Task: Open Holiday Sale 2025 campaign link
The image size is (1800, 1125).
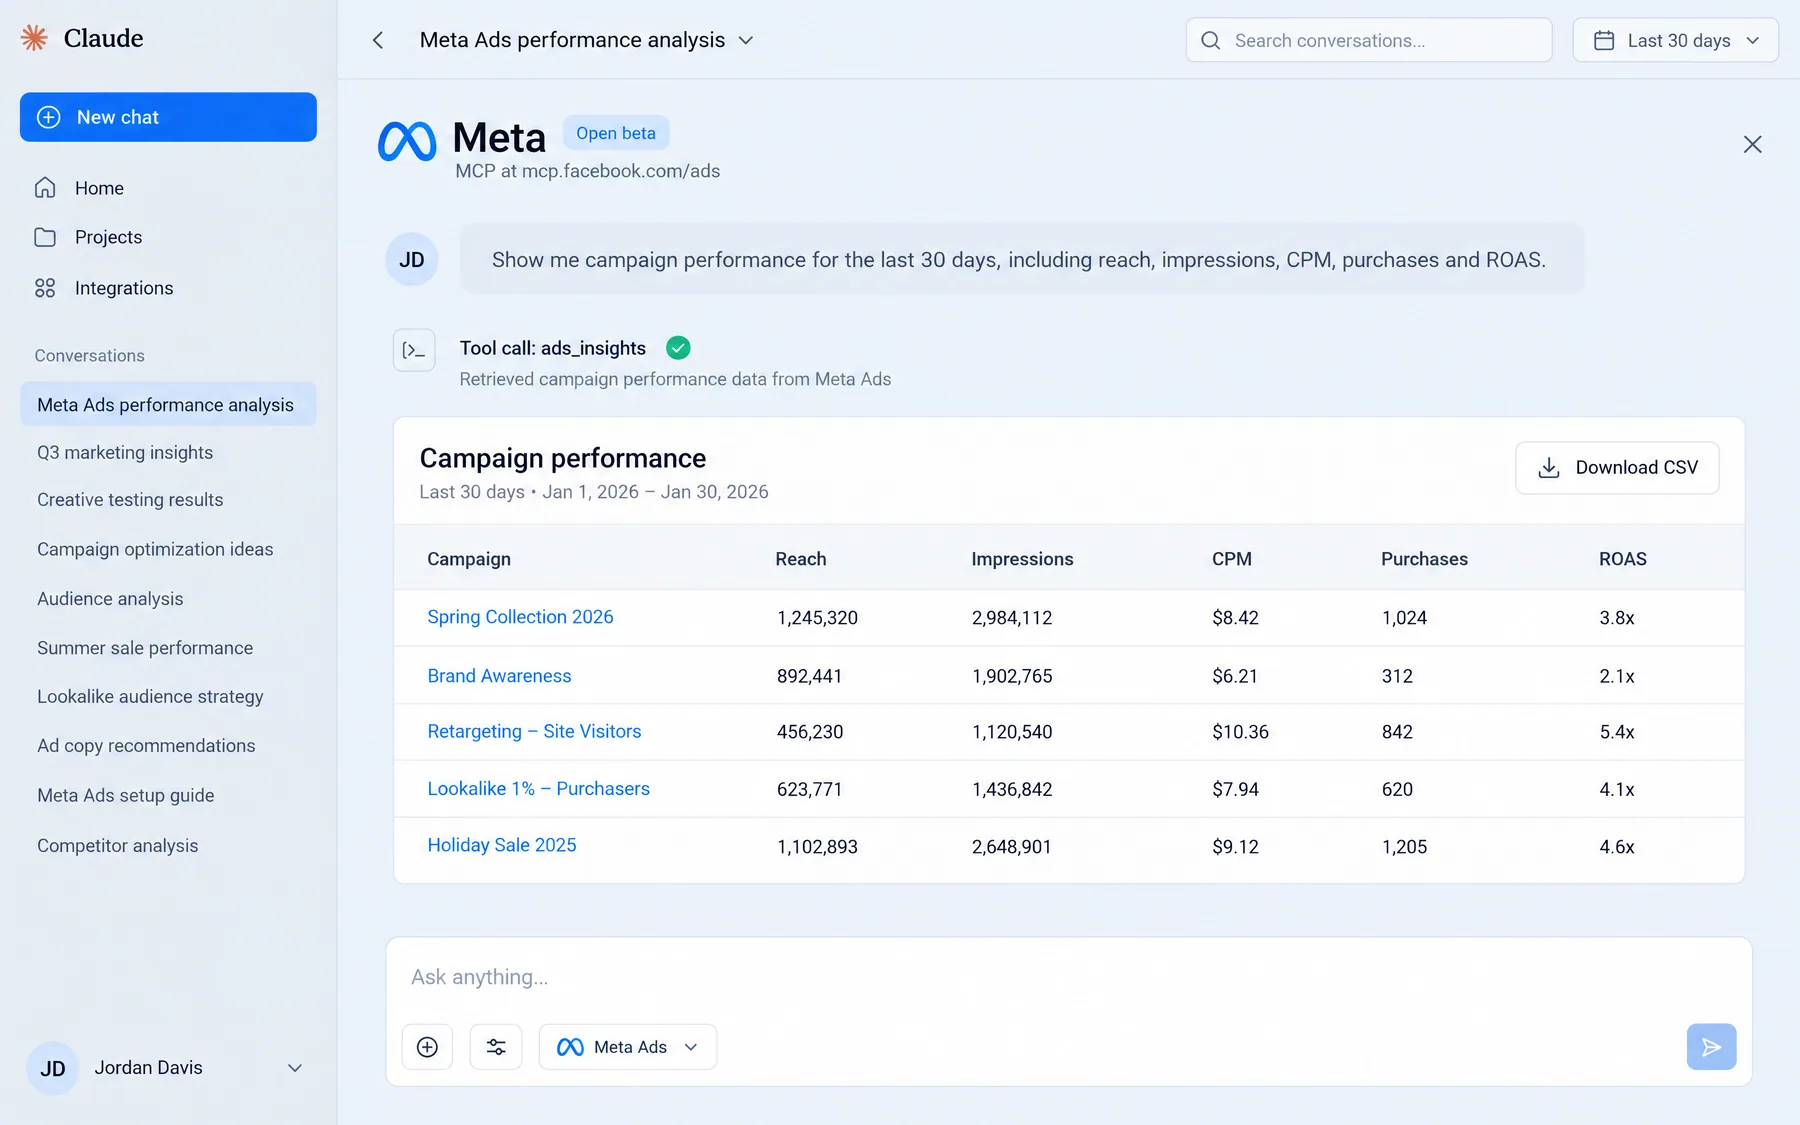Action: point(502,845)
